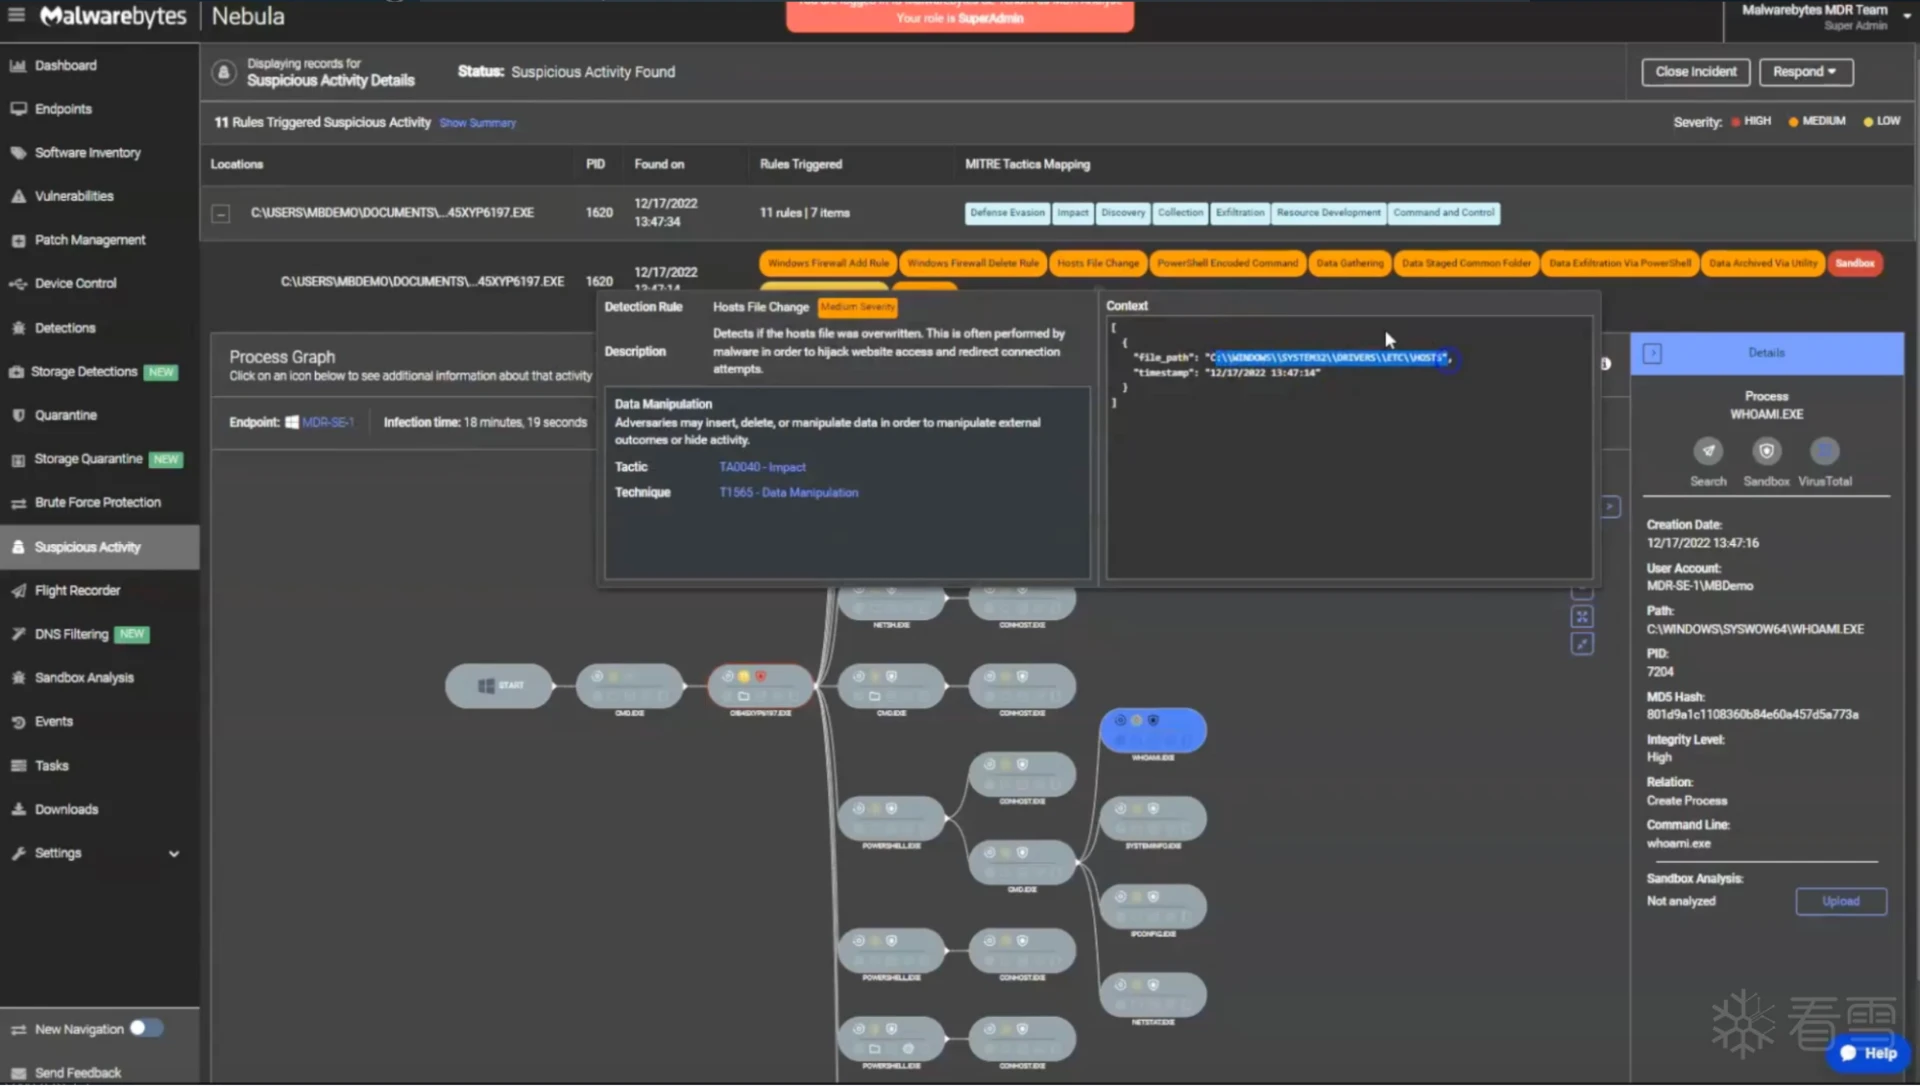Go to Endpoints in the sidebar
Image resolution: width=1920 pixels, height=1086 pixels.
(63, 109)
